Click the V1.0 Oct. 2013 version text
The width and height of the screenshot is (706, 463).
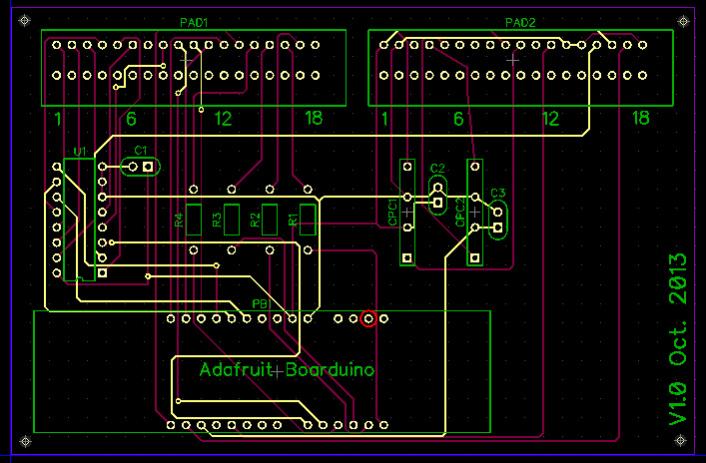[679, 338]
